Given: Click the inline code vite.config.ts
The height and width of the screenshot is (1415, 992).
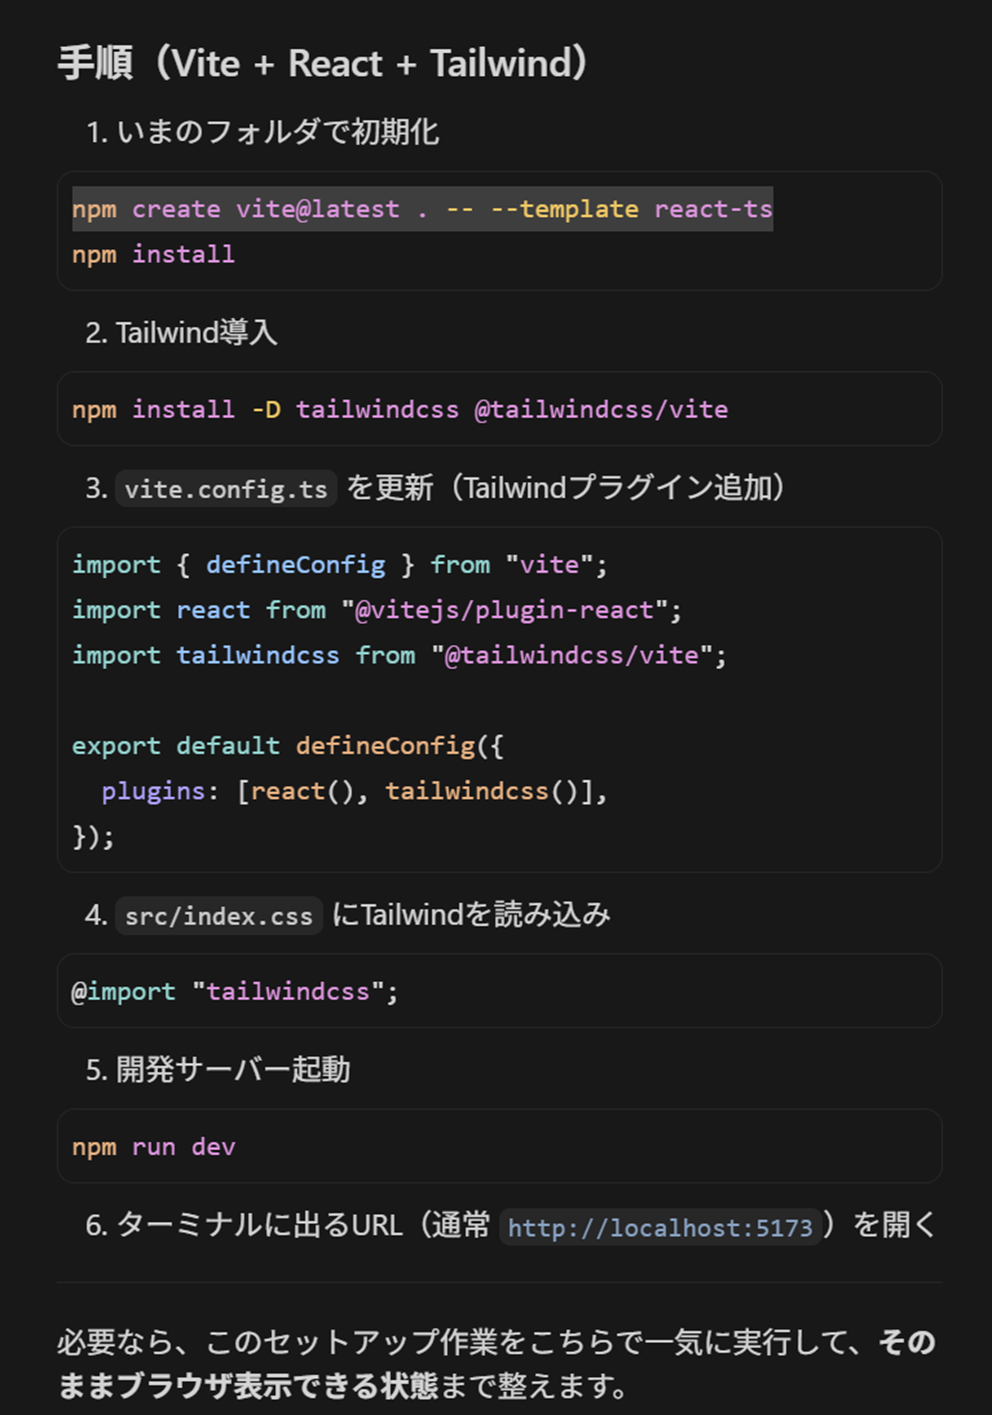Looking at the screenshot, I should (226, 489).
